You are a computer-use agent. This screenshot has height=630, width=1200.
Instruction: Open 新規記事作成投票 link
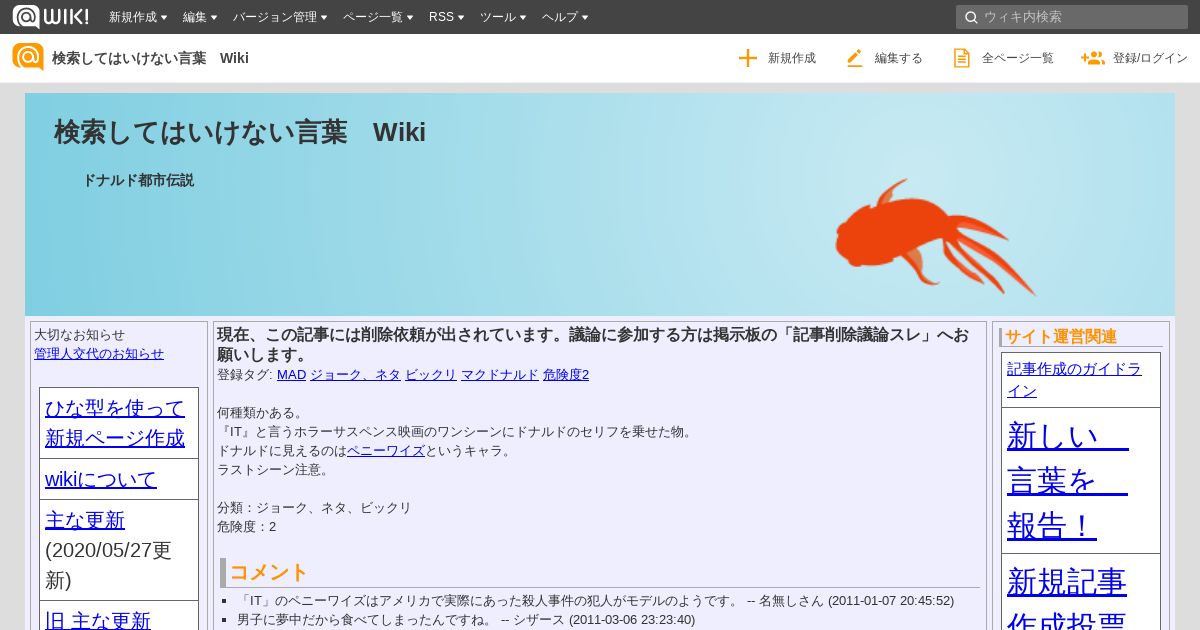1067,600
